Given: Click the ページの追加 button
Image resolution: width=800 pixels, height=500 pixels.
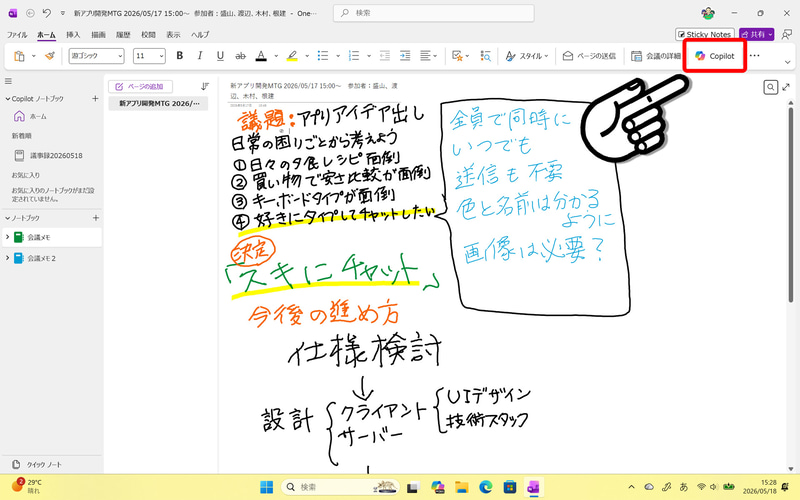Looking at the screenshot, I should coord(140,87).
